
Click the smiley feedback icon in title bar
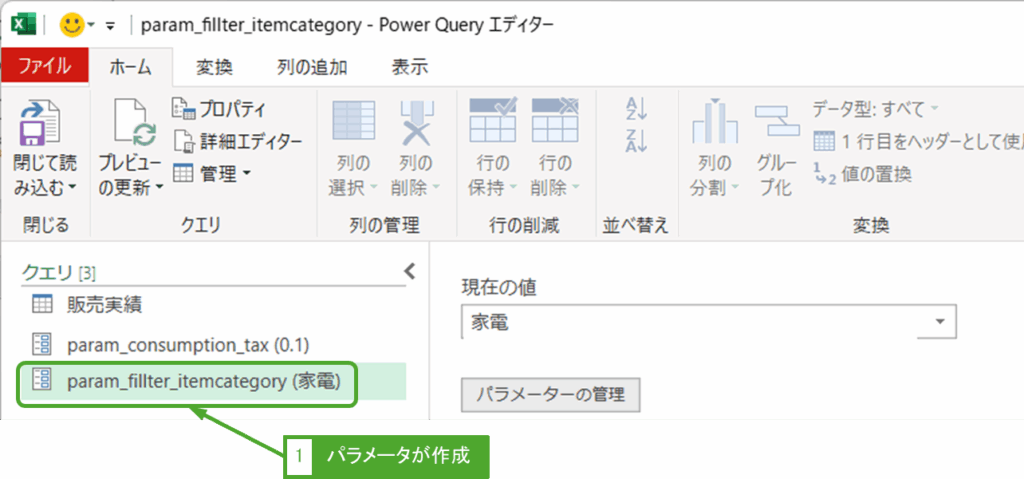[71, 23]
